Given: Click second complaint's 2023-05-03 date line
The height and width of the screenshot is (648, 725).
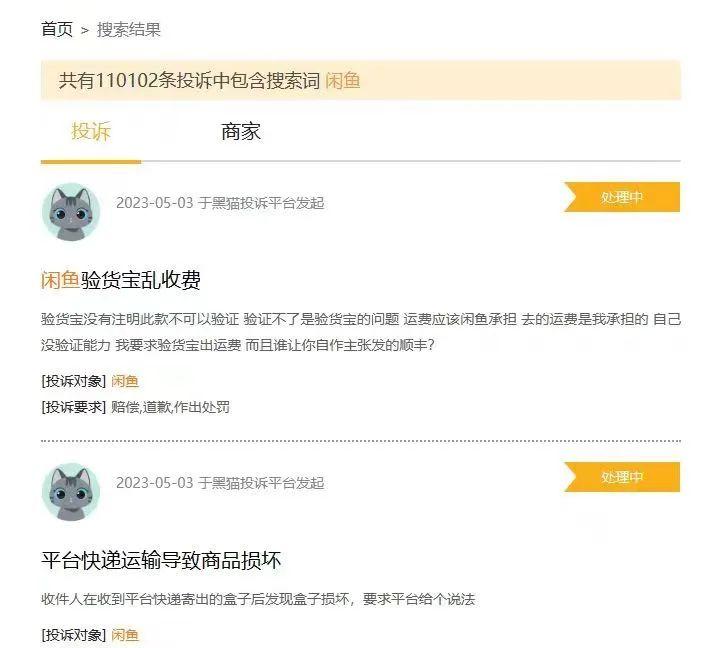Looking at the screenshot, I should [x=220, y=483].
